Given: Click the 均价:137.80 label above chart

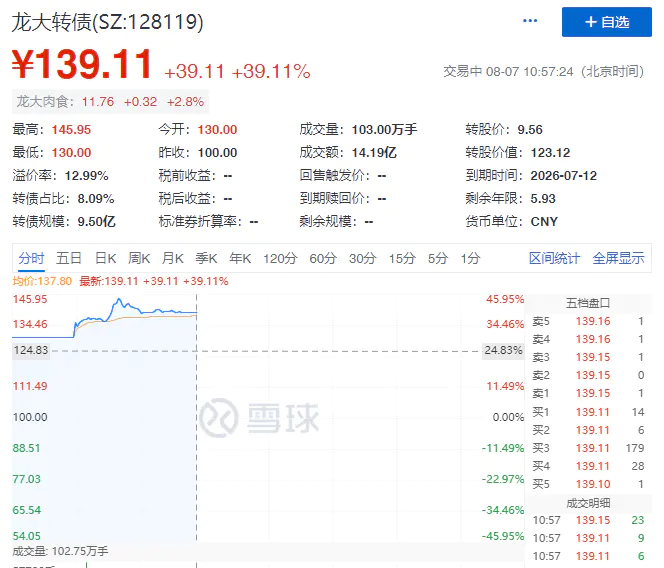Looking at the screenshot, I should point(42,281).
